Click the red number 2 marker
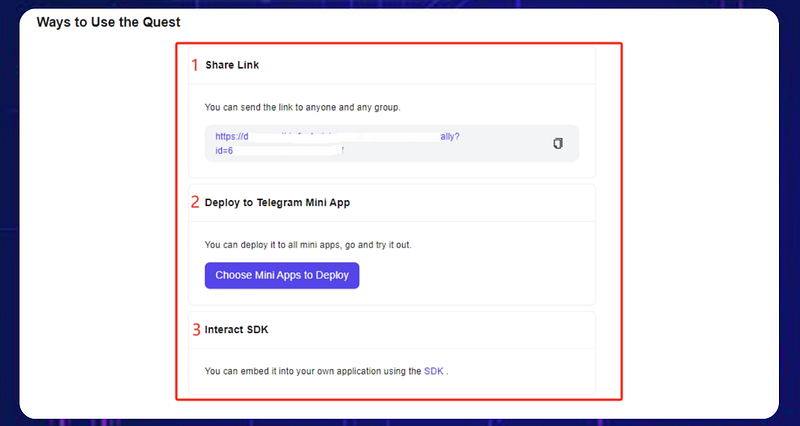This screenshot has height=426, width=800. (195, 203)
